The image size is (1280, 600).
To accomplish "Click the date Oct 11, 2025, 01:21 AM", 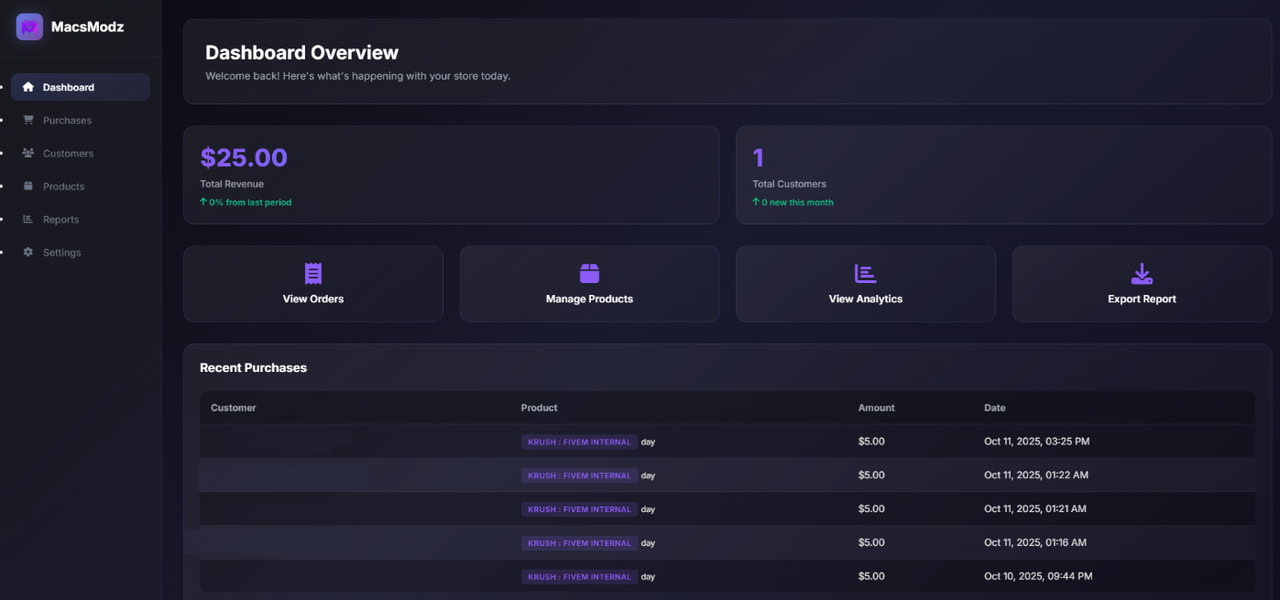I will (x=1035, y=508).
